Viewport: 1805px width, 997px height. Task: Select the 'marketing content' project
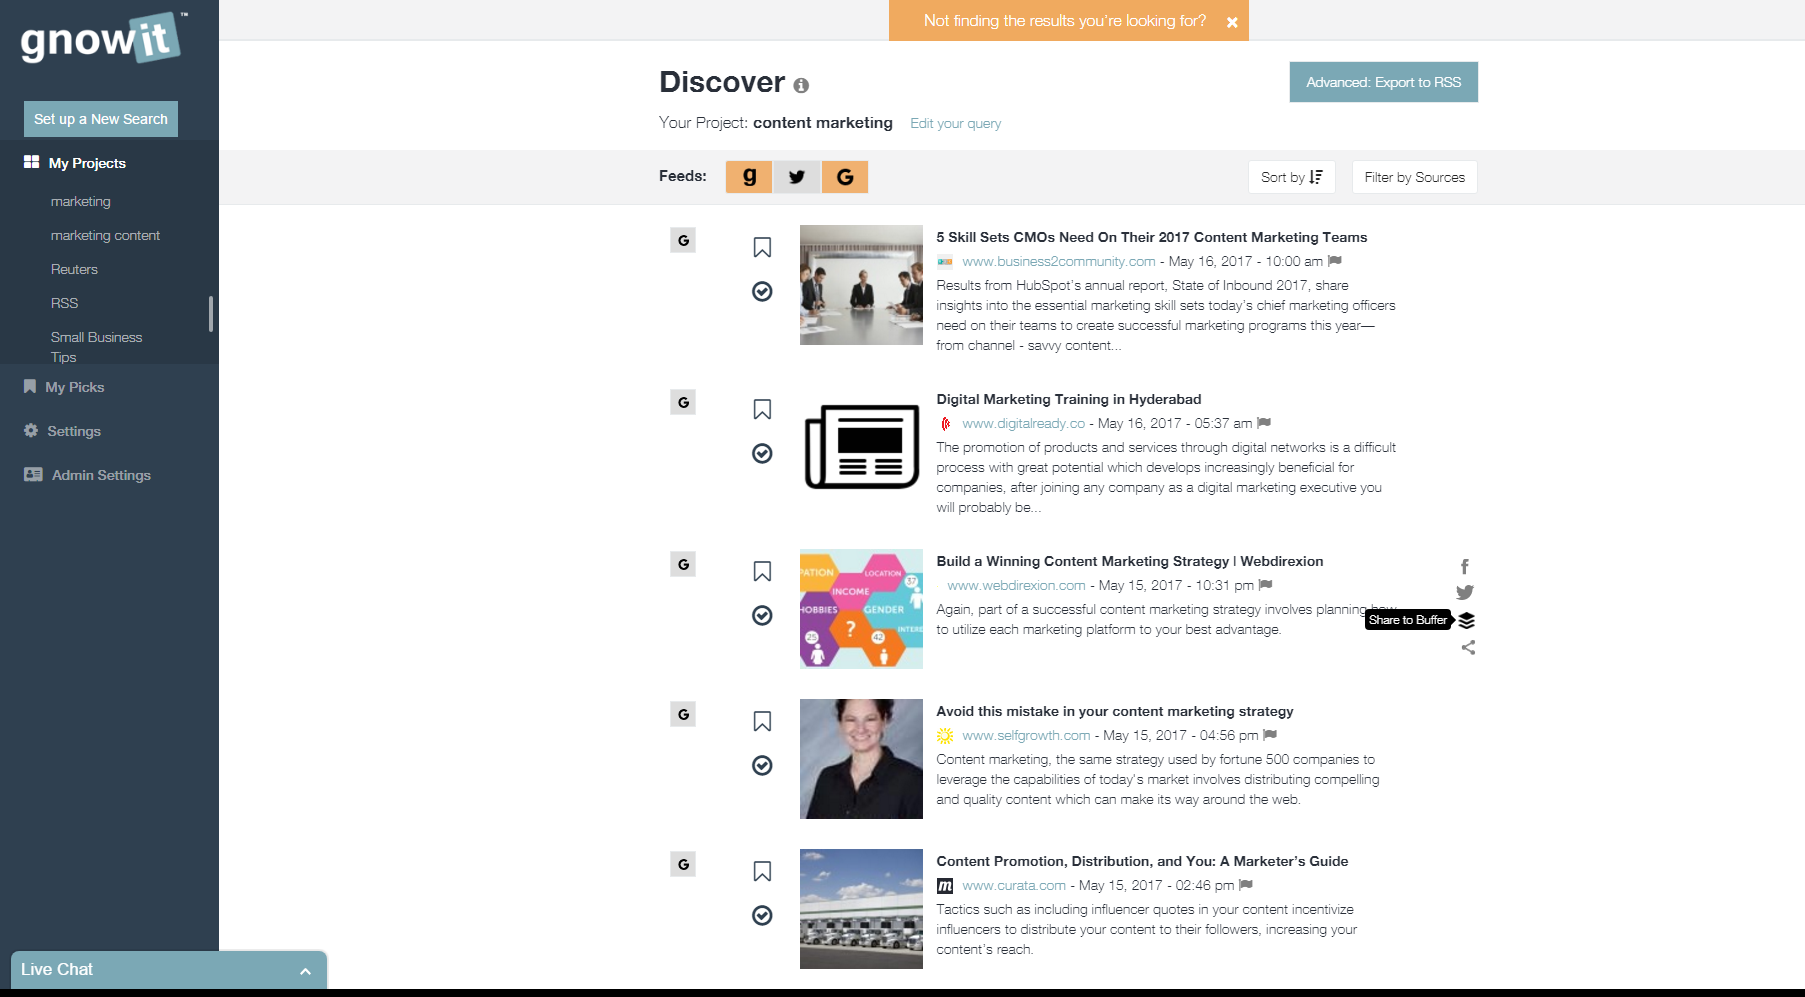pos(105,235)
